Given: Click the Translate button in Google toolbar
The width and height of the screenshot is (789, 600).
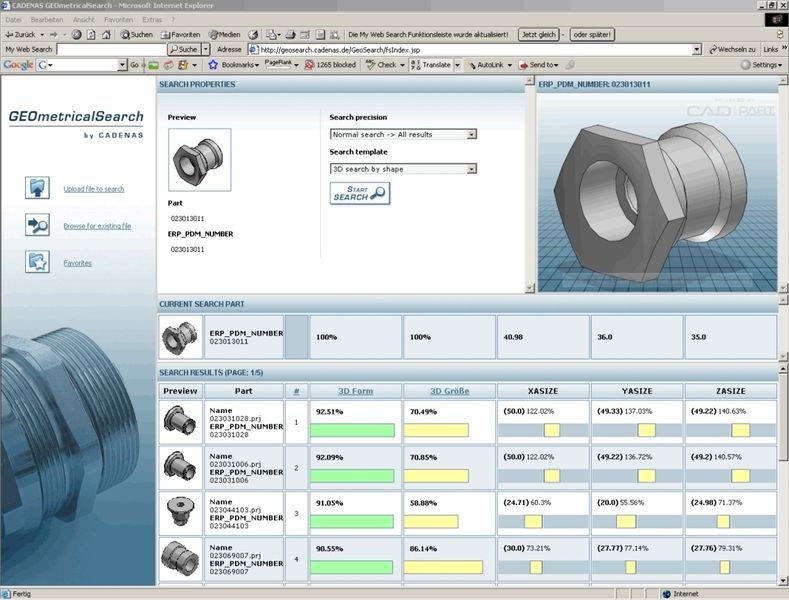Looking at the screenshot, I should [431, 64].
